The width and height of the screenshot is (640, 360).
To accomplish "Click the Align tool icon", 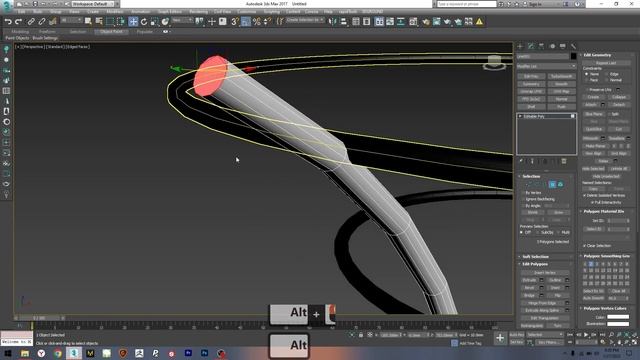I will pos(344,21).
